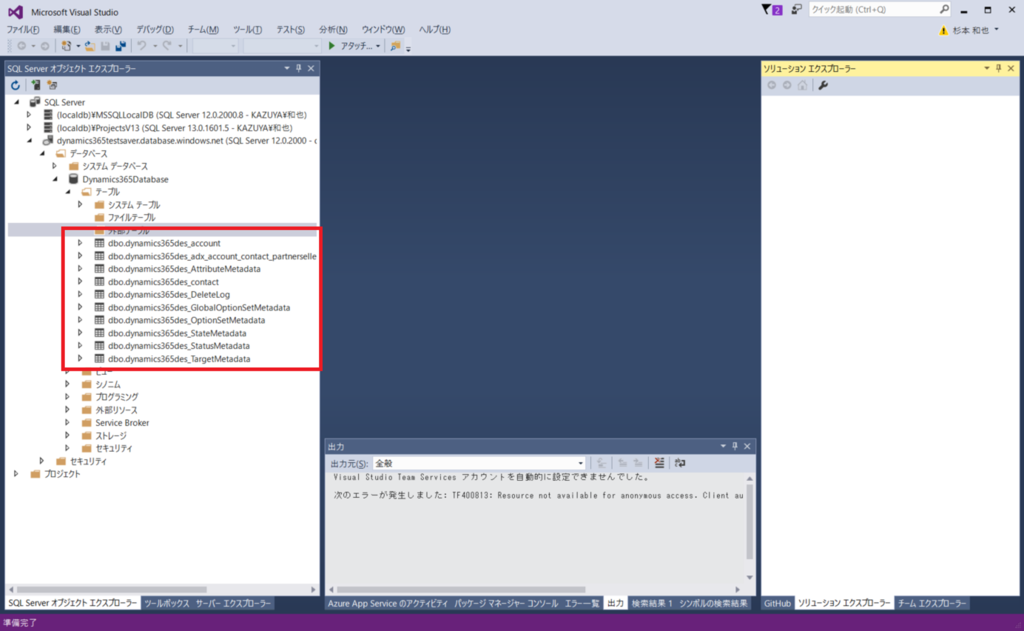This screenshot has height=631, width=1024.
Task: Expand the システム データベース folder
Action: 55,166
